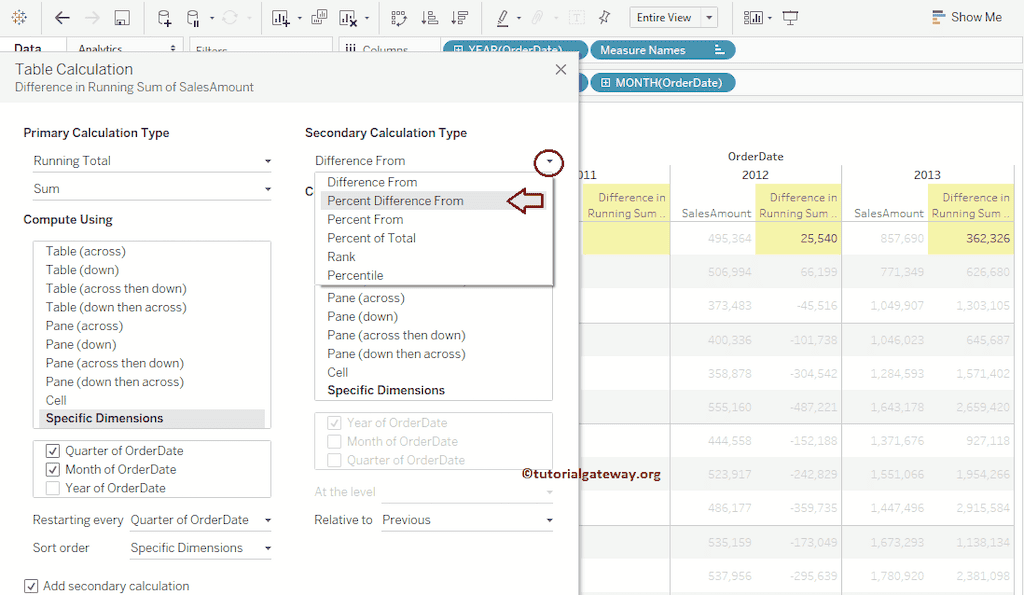1024x595 pixels.
Task: Select Cell in primary Compute Using list
Action: coord(152,400)
